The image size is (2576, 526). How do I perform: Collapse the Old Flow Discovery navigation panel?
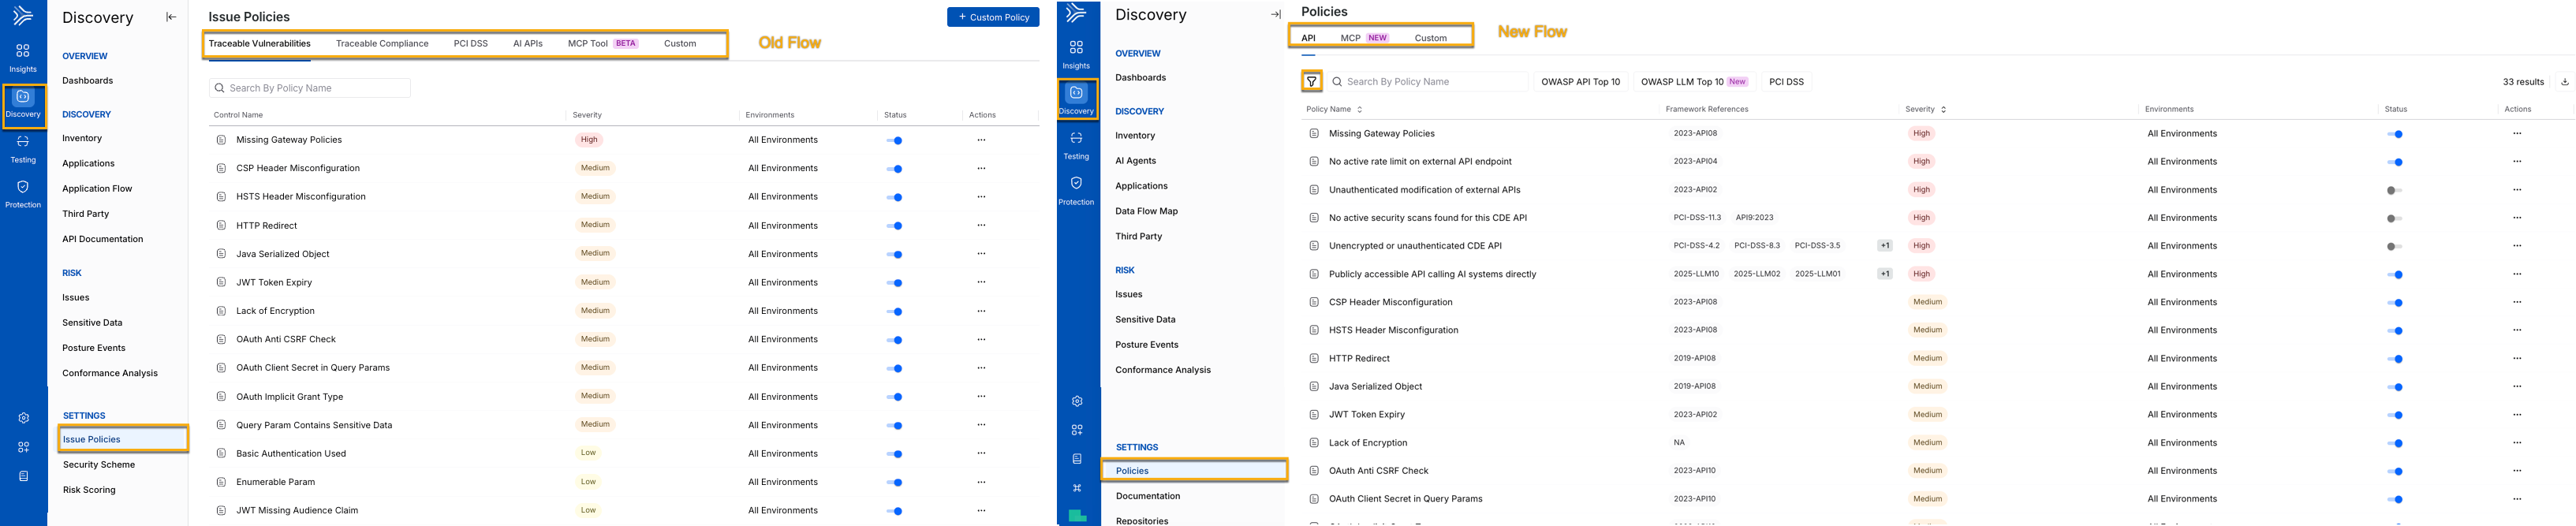pos(171,17)
